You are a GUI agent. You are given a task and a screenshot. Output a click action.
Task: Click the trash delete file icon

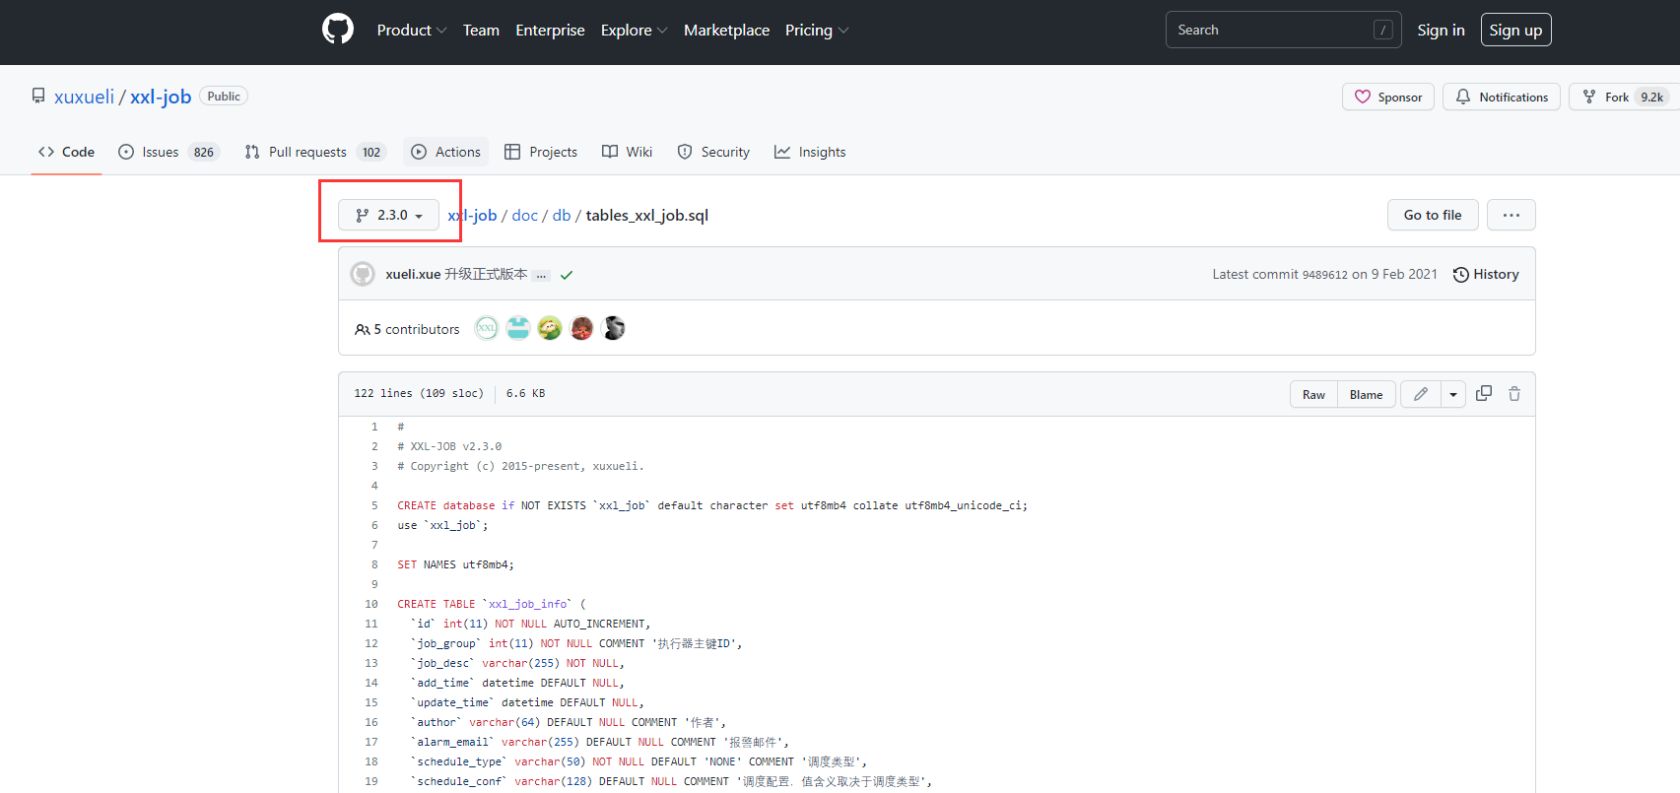click(x=1514, y=394)
